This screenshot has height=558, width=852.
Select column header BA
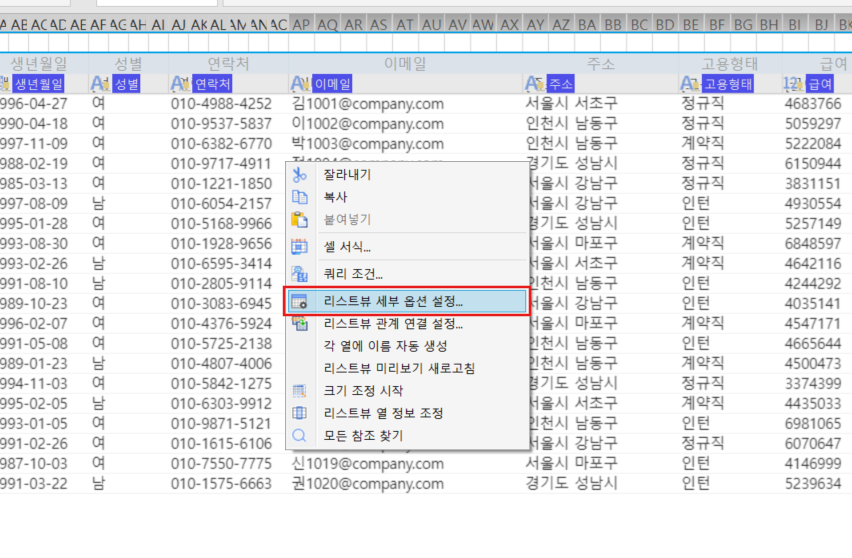[587, 24]
